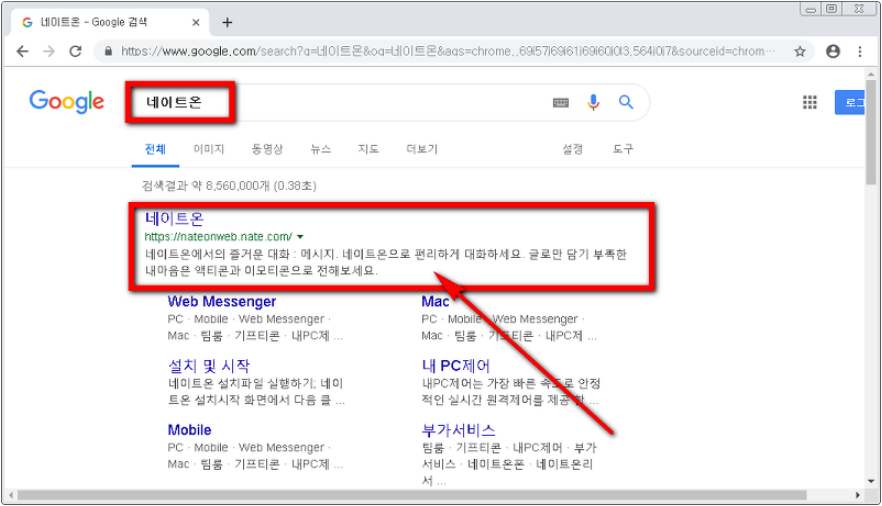Click the blue sign-in button
The width and height of the screenshot is (882, 506).
click(x=849, y=102)
